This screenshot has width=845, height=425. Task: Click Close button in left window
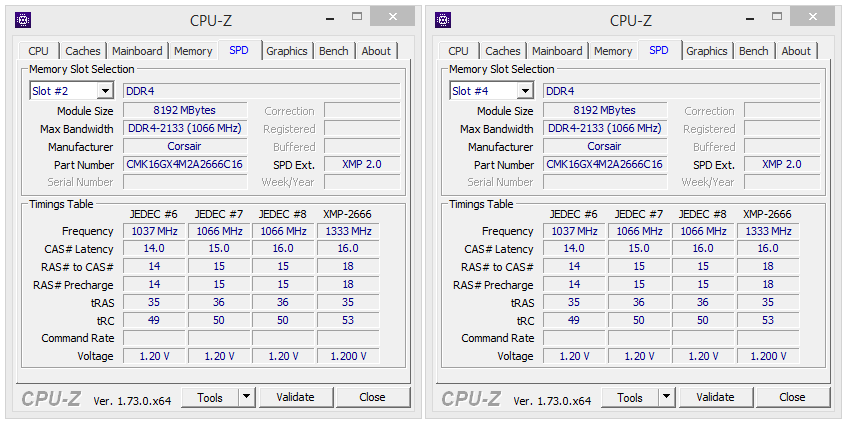pos(372,398)
